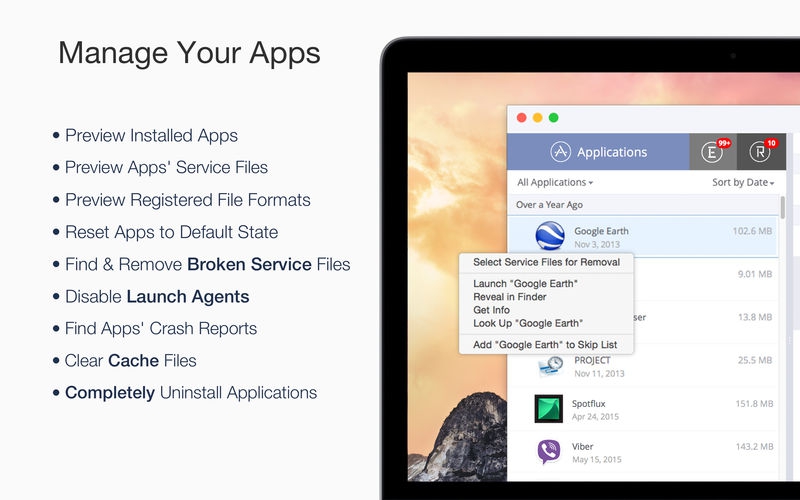Click Preview Apps' Service Files text
Image resolution: width=800 pixels, height=500 pixels.
166,167
